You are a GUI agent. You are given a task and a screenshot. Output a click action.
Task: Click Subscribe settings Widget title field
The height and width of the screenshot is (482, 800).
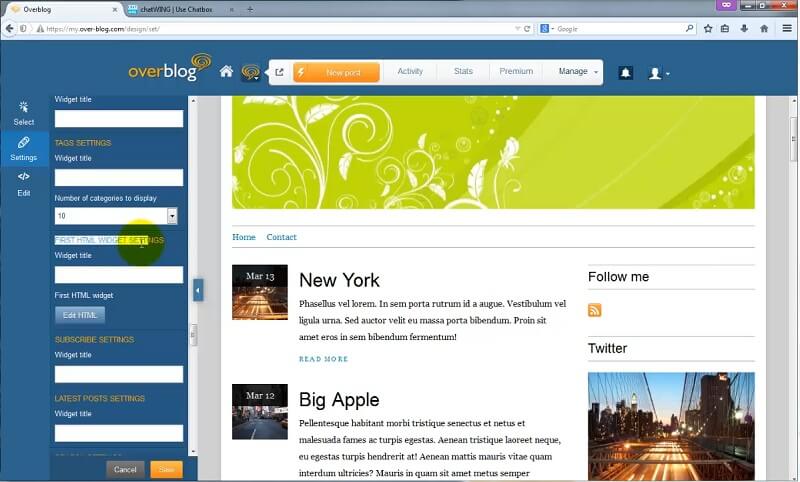coord(119,374)
